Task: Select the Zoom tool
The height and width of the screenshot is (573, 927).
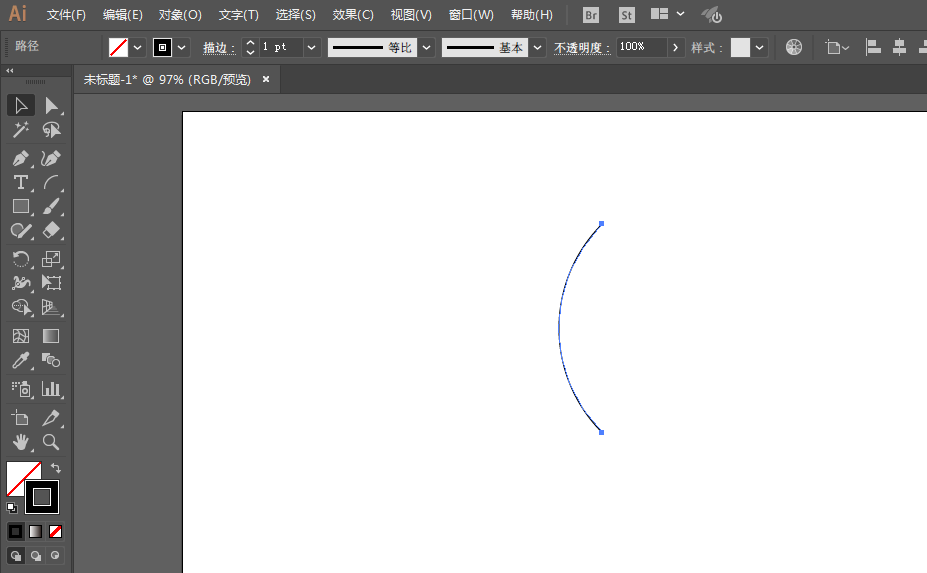Action: (51, 442)
